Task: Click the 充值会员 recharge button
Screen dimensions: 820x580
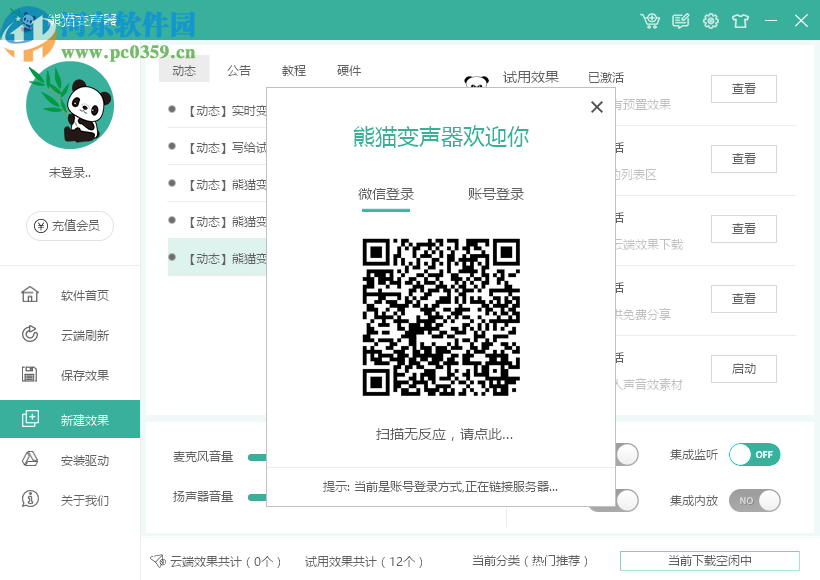Action: coord(70,226)
